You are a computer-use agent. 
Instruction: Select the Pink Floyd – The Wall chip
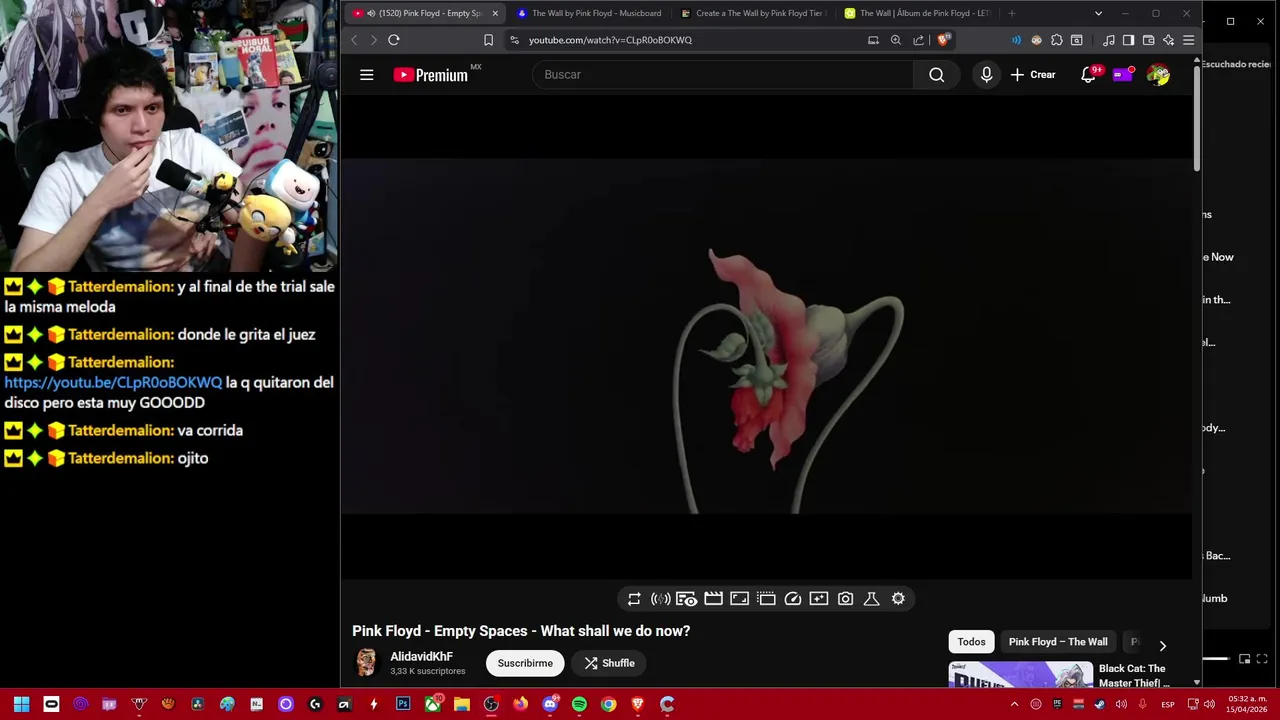tap(1058, 642)
